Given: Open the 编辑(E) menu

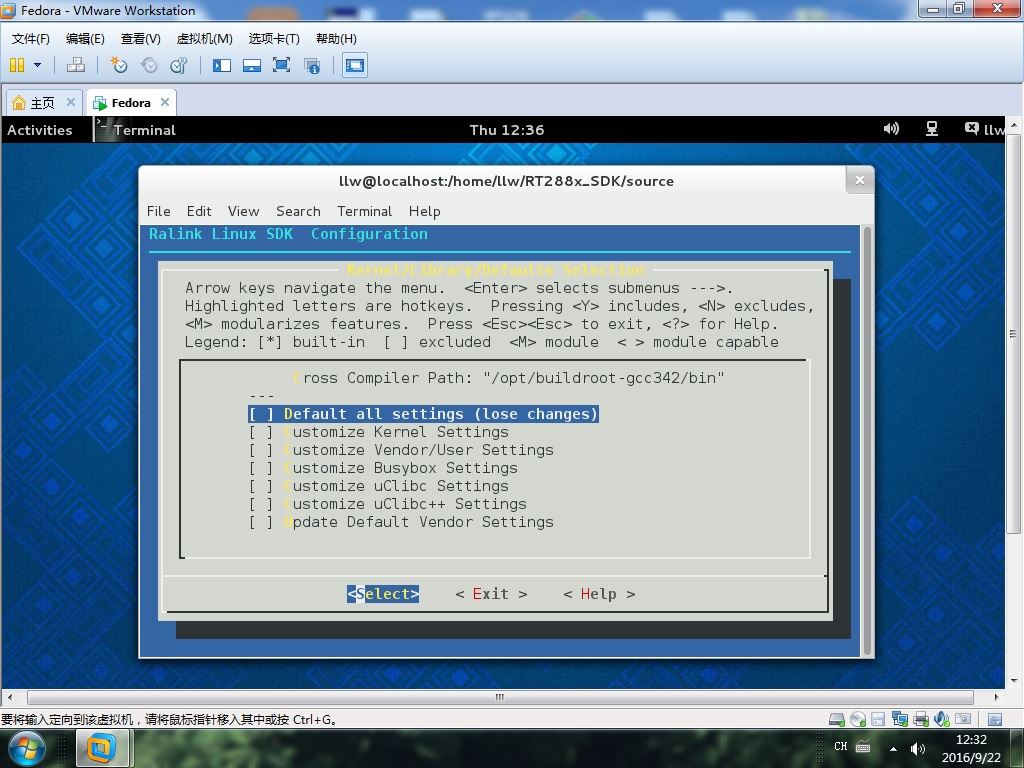Looking at the screenshot, I should (x=85, y=39).
